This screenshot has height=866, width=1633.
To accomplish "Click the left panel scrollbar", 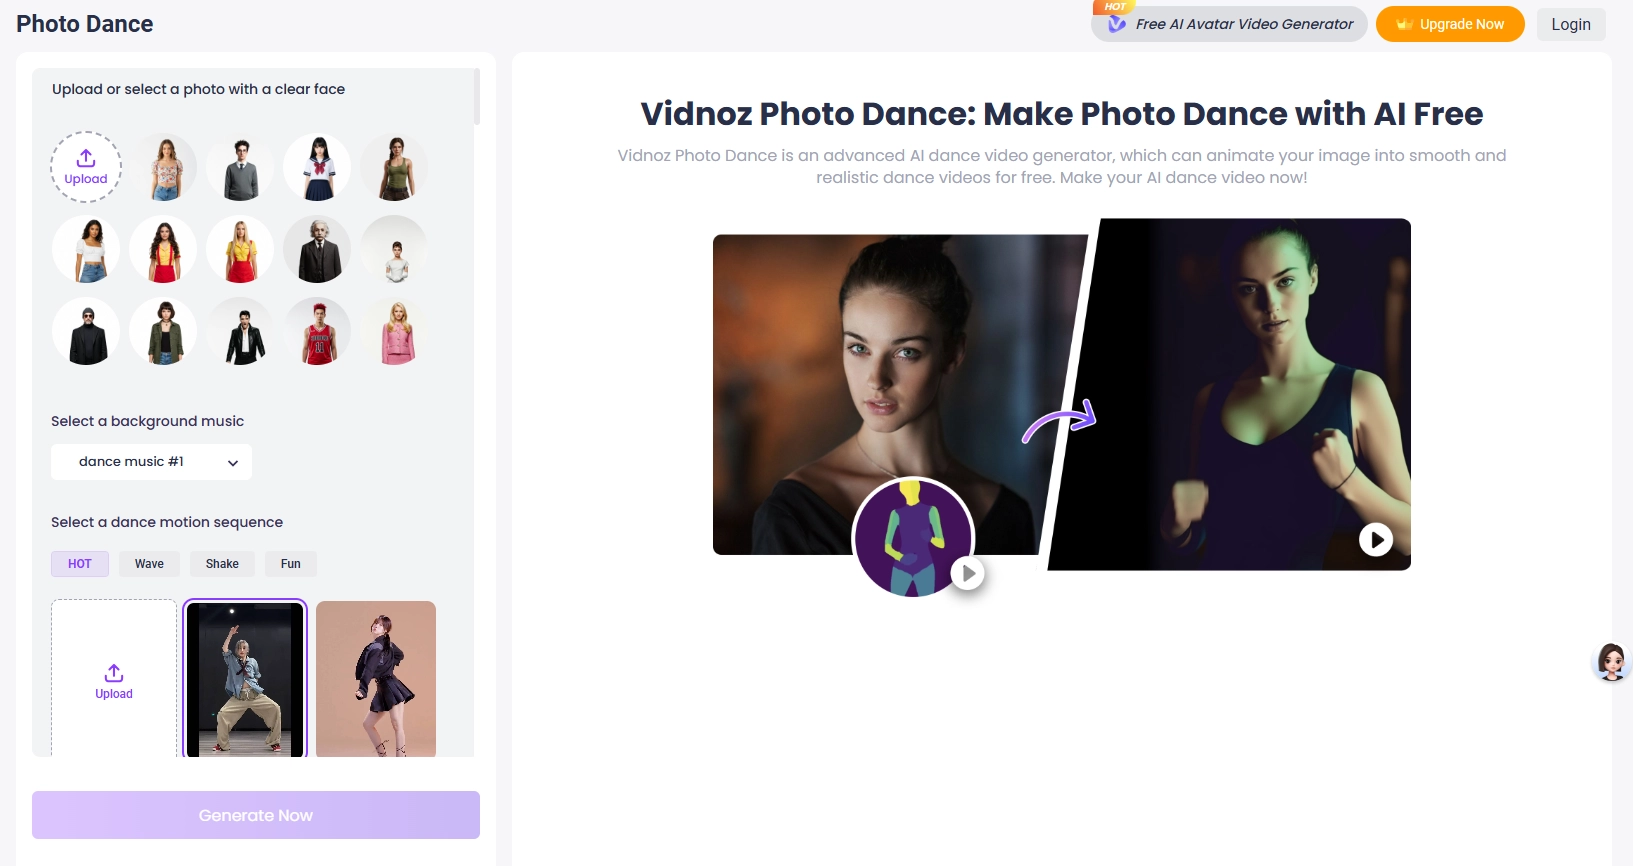I will click(477, 96).
